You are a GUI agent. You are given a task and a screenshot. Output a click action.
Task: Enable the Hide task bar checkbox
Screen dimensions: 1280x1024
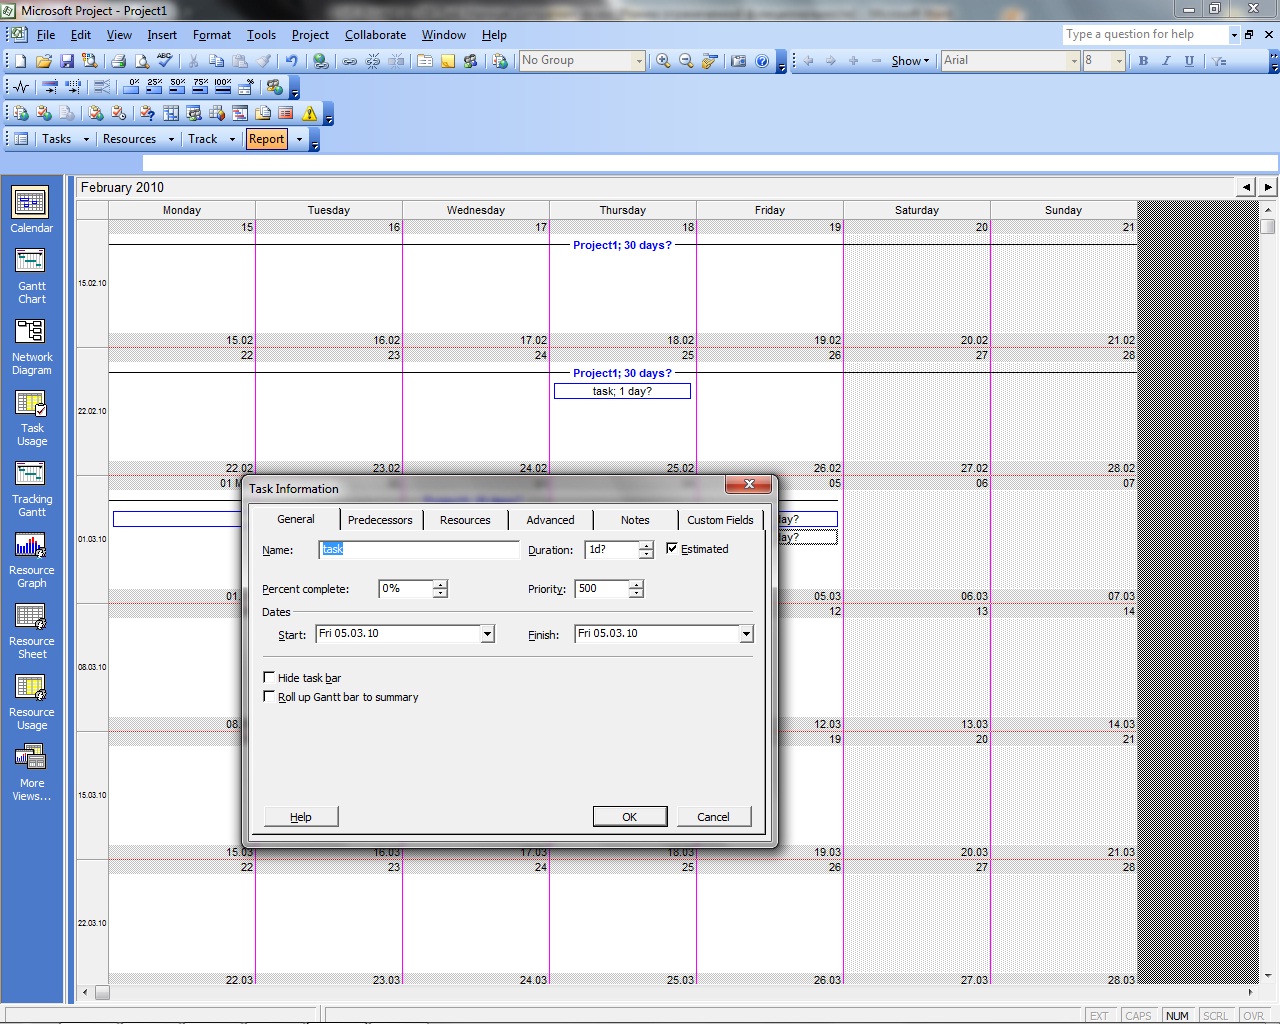269,677
